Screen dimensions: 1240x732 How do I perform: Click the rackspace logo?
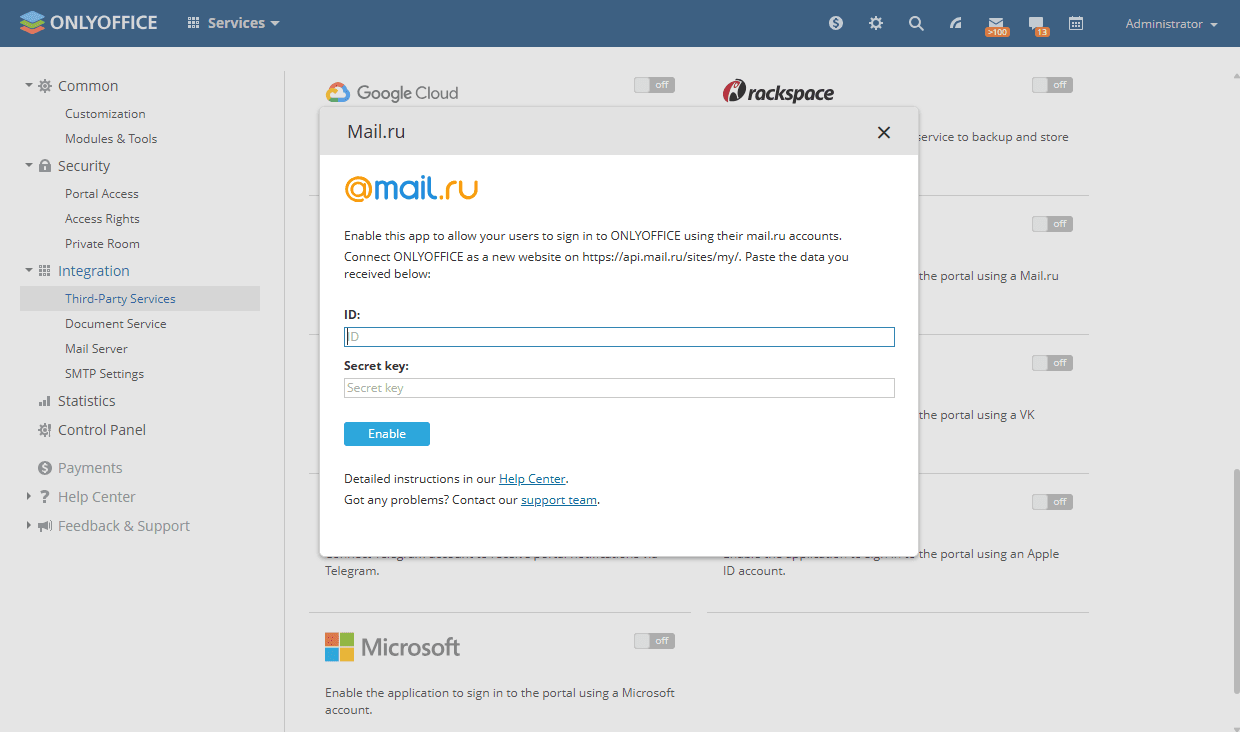[x=778, y=92]
